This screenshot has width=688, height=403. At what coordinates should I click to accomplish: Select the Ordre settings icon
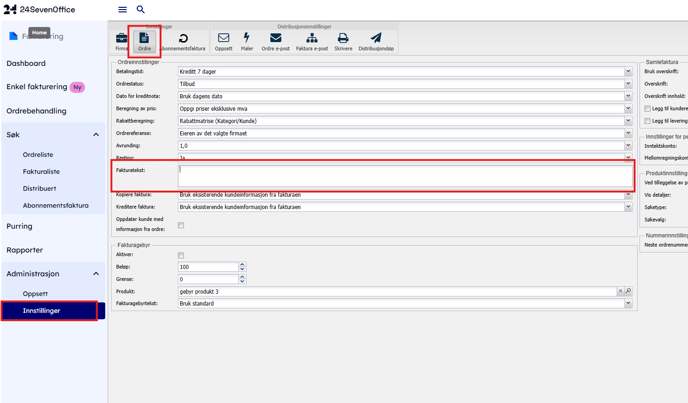pos(144,41)
